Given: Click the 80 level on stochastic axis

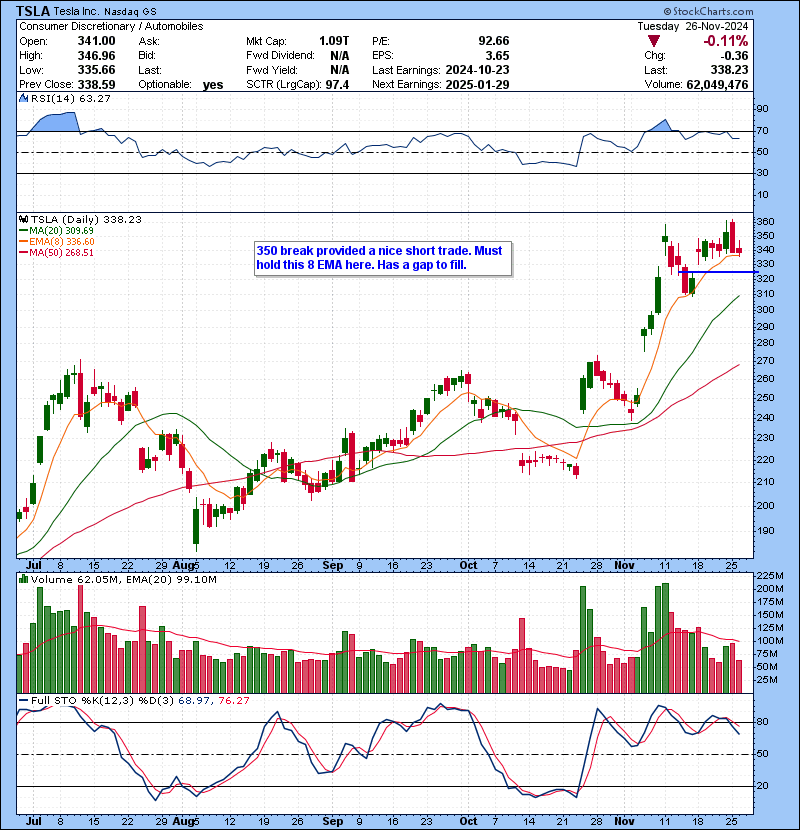Looking at the screenshot, I should click(762, 721).
